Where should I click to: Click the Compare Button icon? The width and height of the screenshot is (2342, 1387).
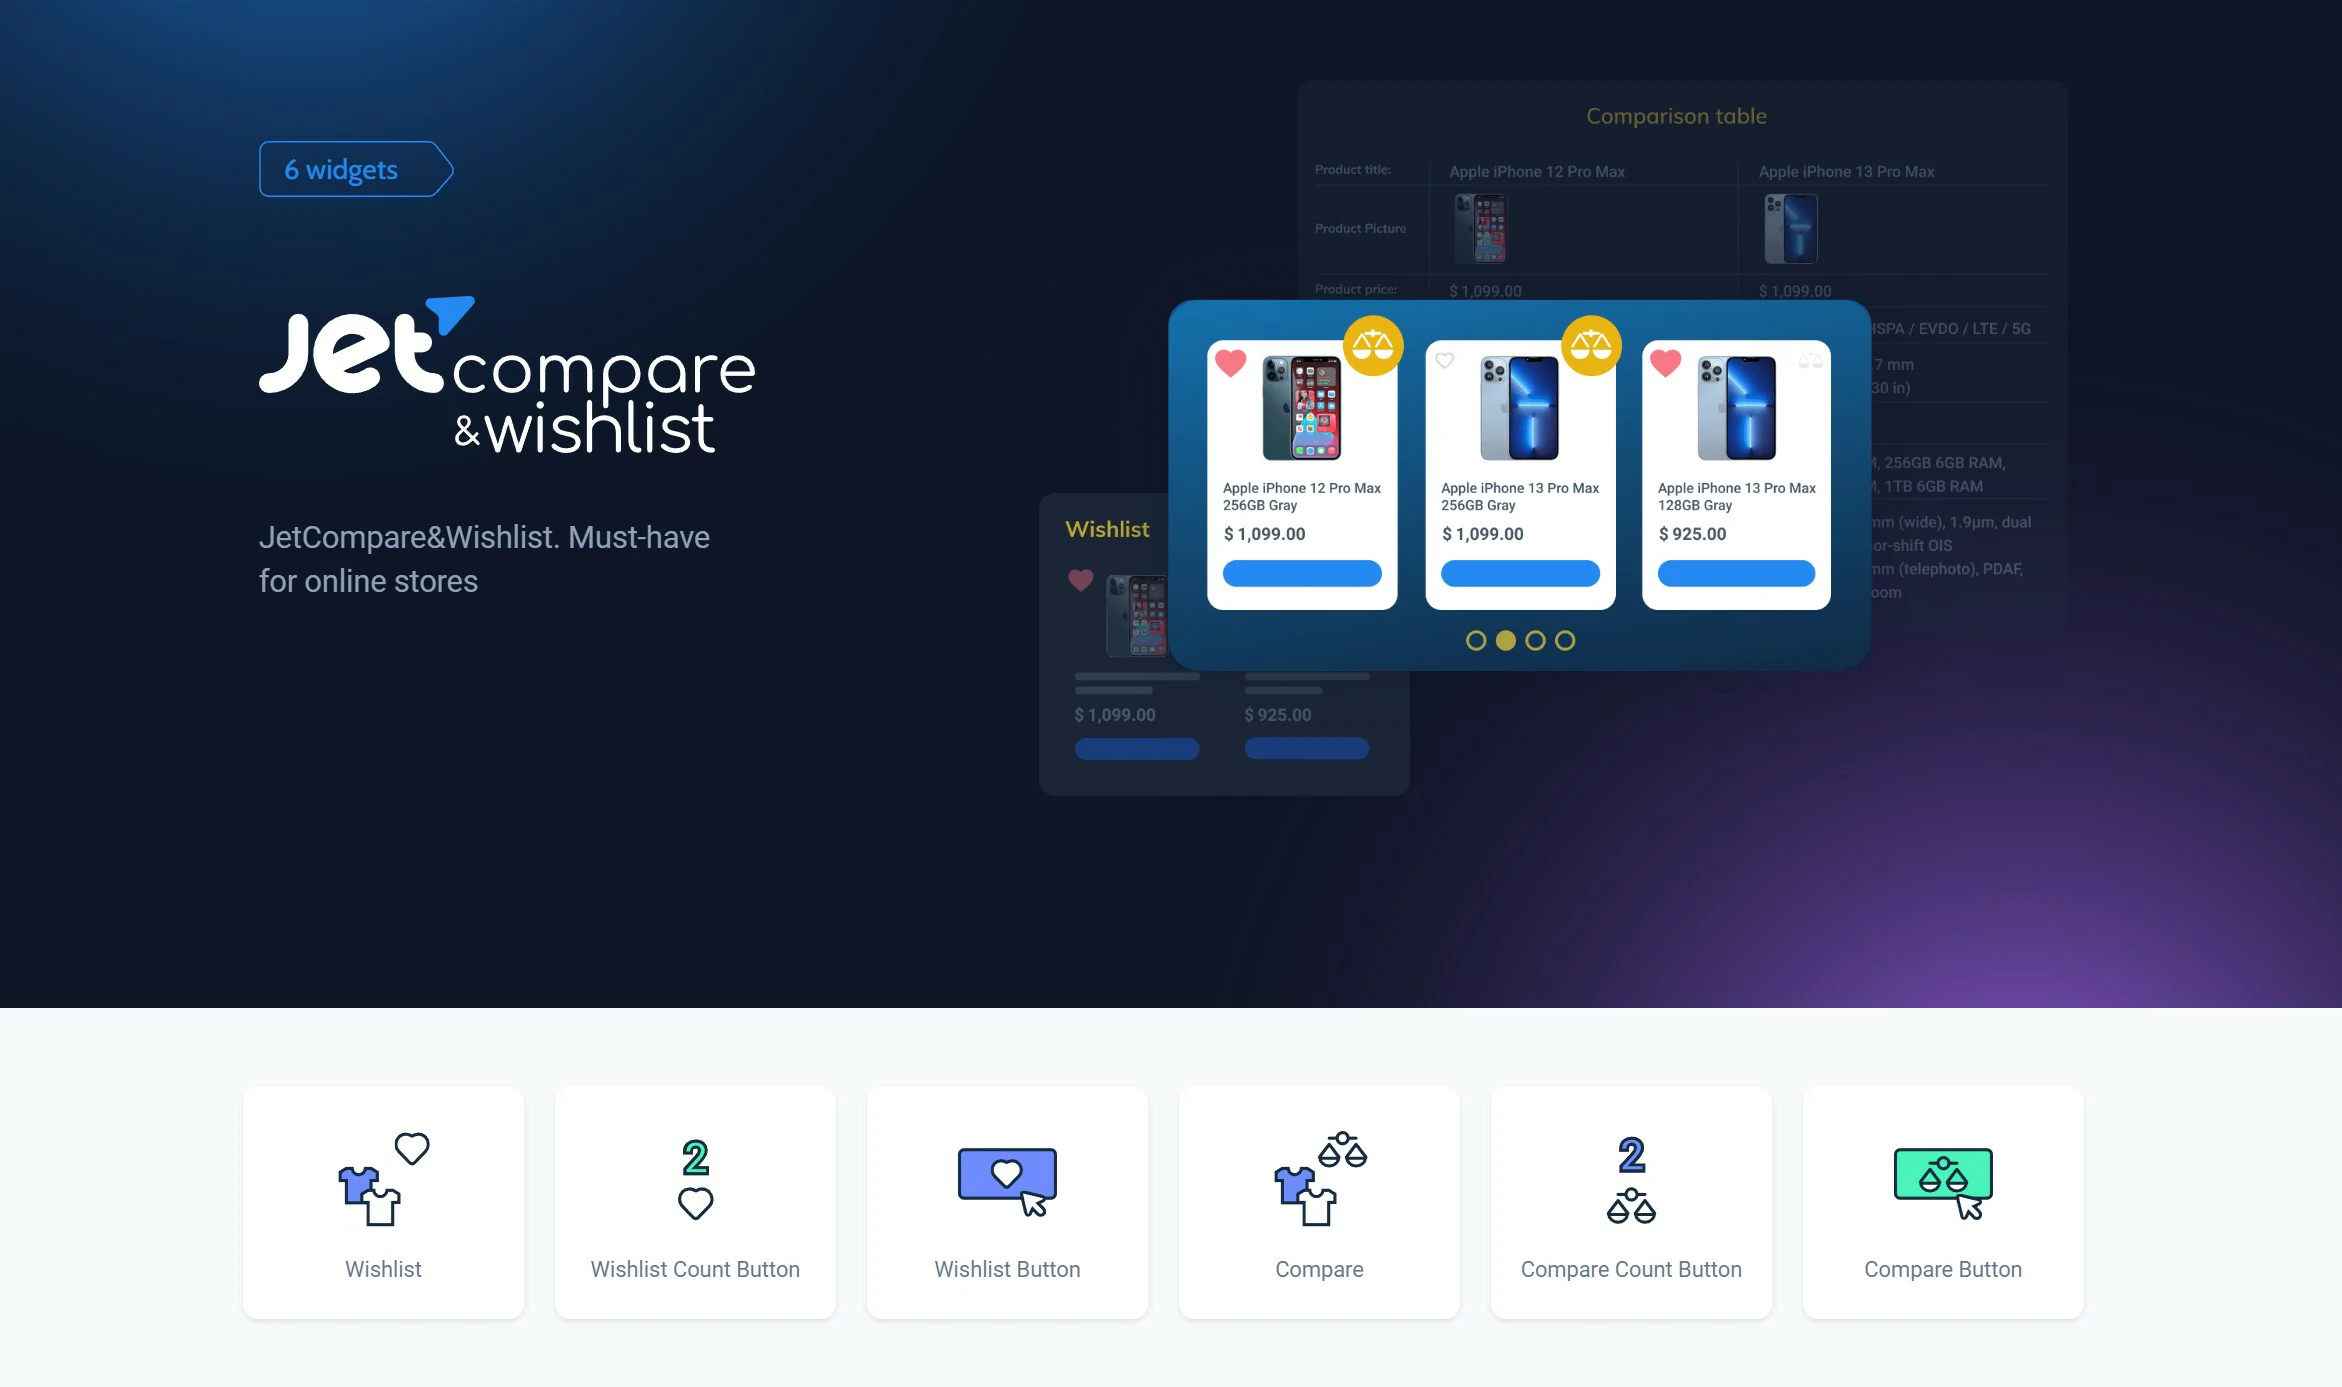(1943, 1177)
